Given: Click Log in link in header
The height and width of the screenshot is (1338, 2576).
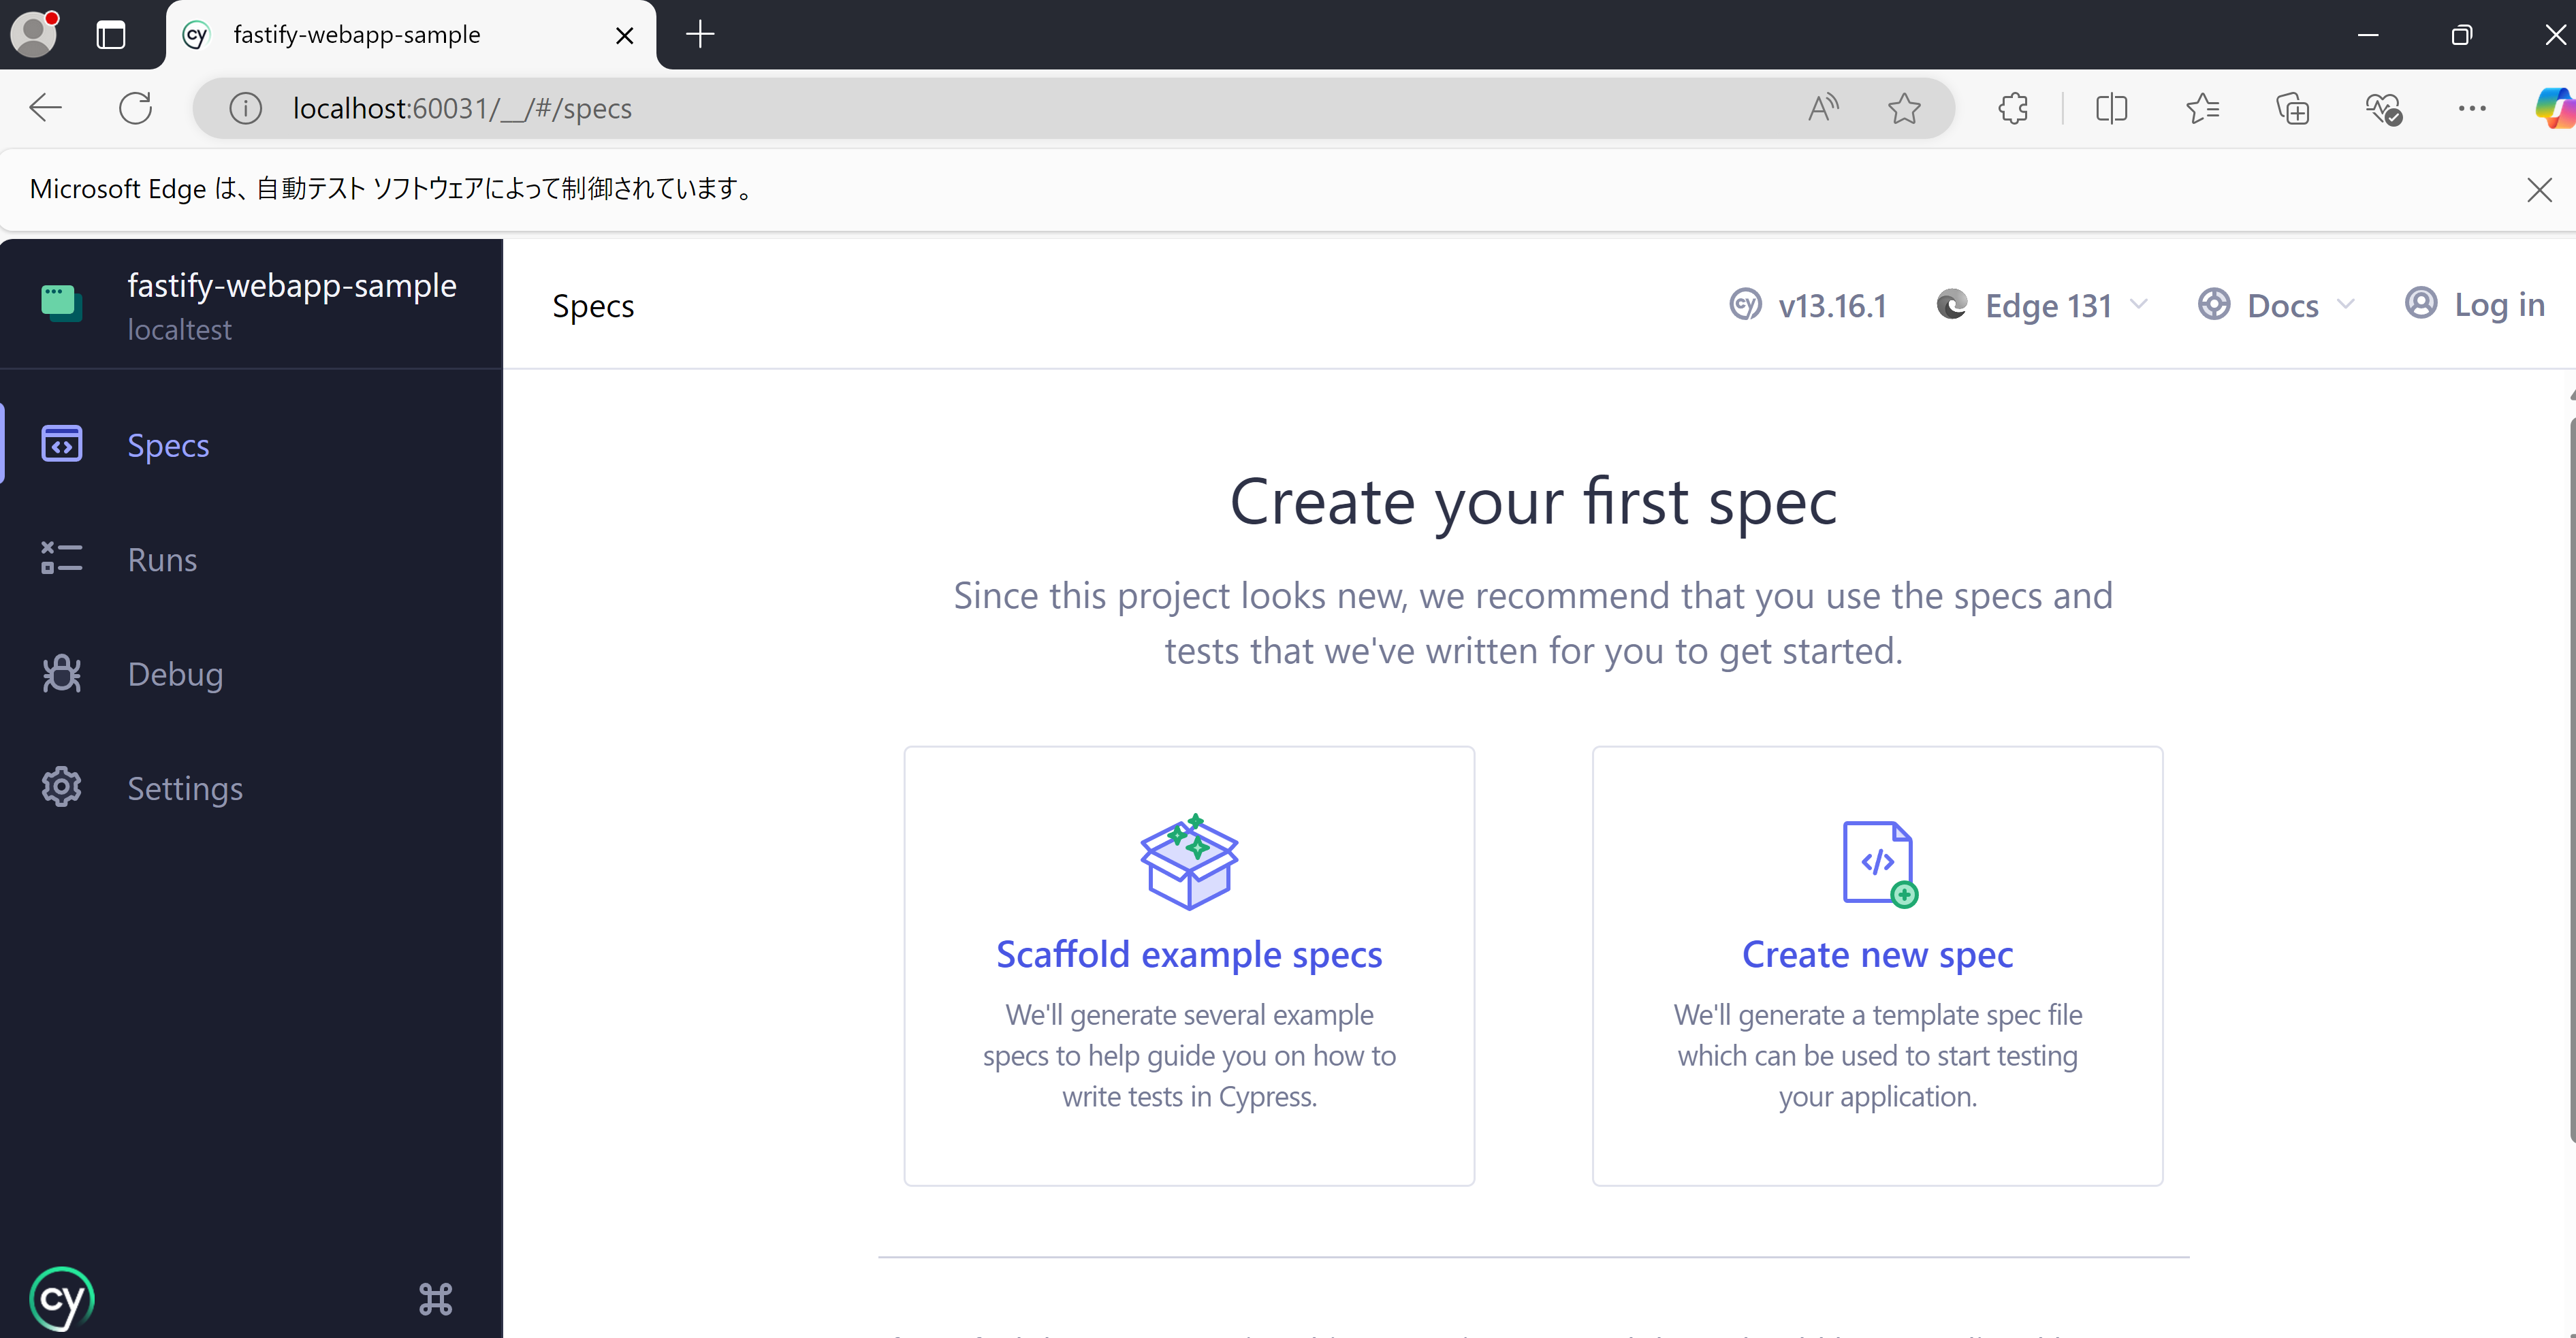Looking at the screenshot, I should 2475,305.
